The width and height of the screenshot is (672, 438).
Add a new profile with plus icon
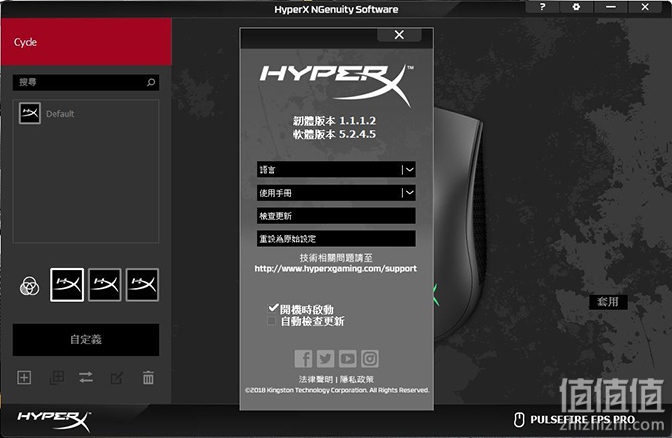tap(24, 378)
